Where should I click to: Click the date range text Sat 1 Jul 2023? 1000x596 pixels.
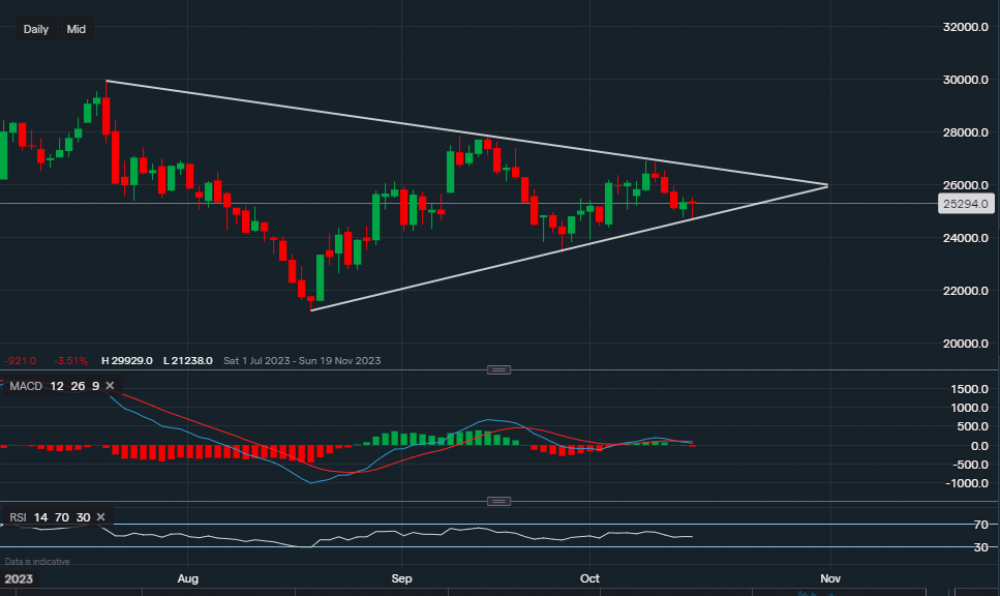262,360
